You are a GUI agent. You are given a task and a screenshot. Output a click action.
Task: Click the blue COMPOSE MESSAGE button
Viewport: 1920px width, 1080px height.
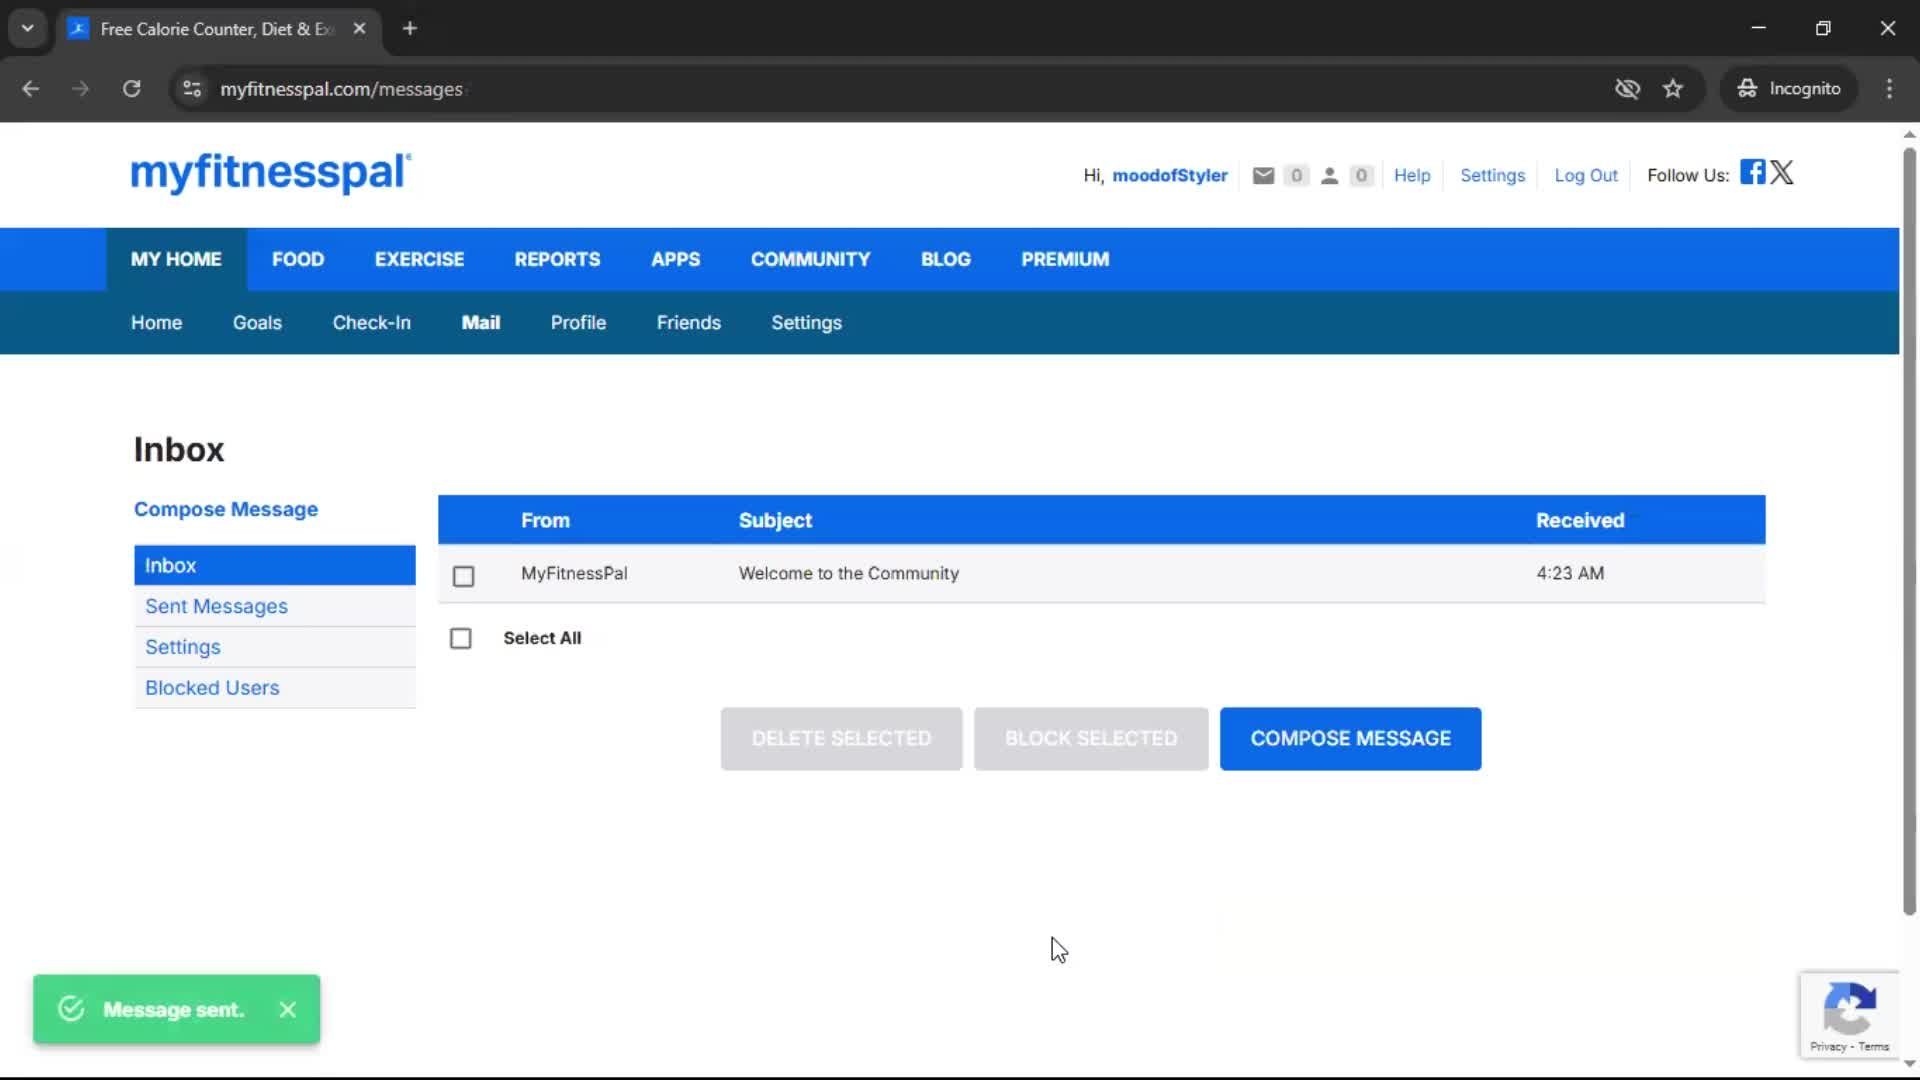point(1350,739)
